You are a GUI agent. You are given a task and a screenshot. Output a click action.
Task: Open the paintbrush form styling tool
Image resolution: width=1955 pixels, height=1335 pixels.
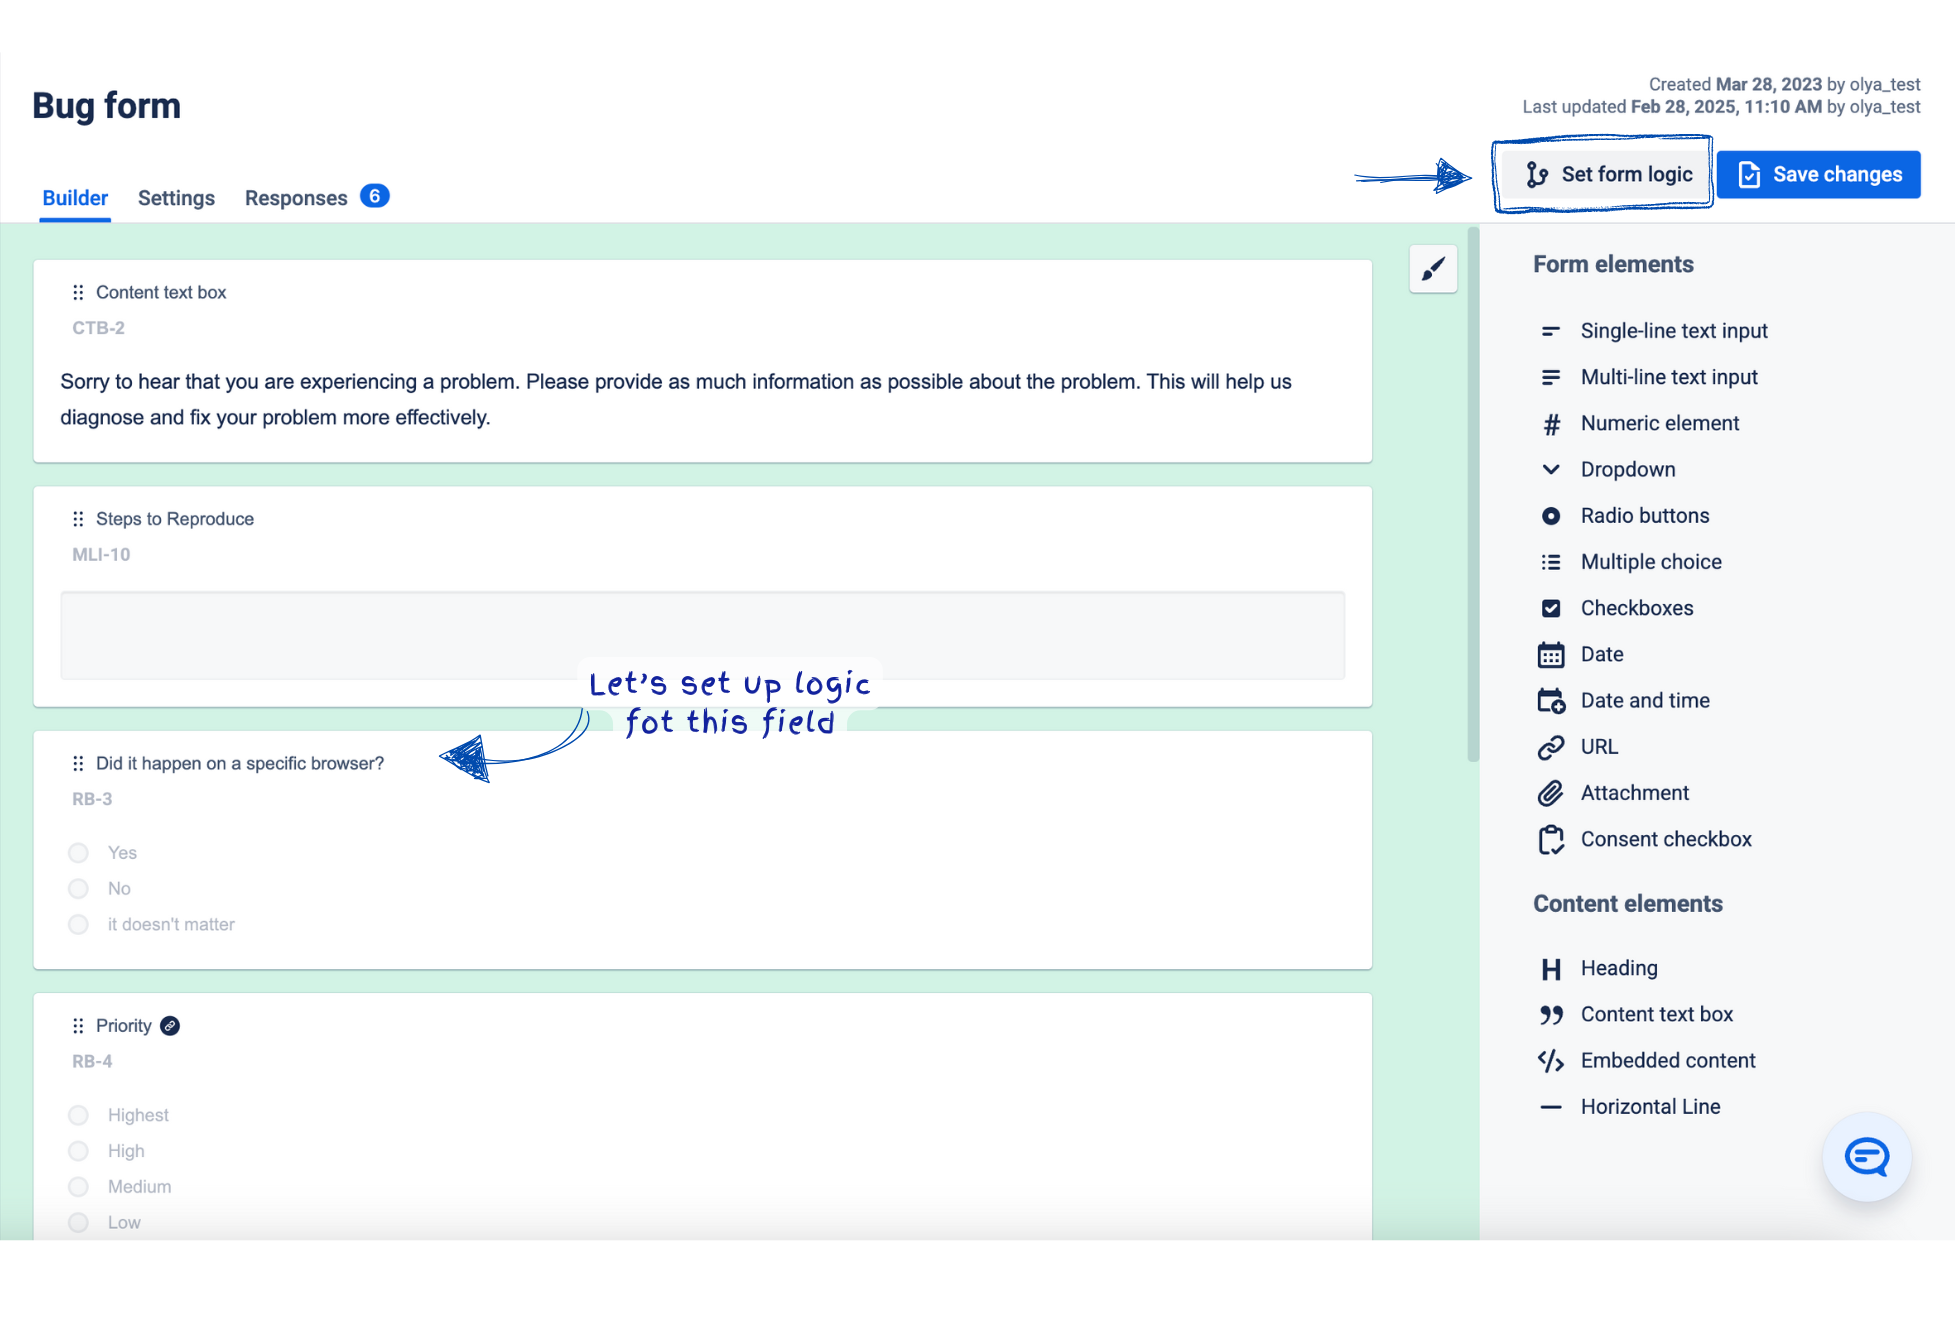click(x=1432, y=269)
